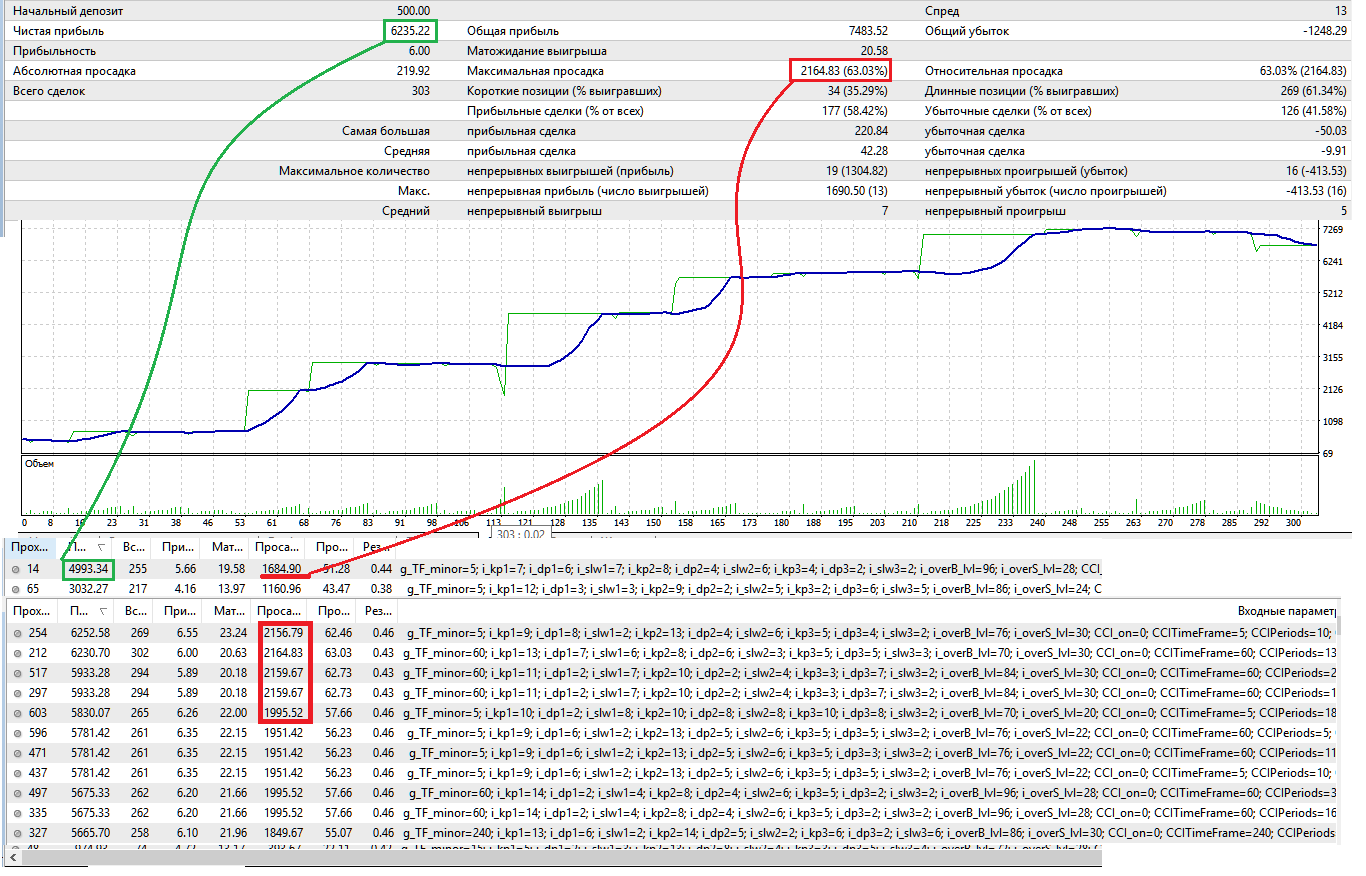
Task: Click gross loss value -1248.29
Action: pyautogui.click(x=1323, y=31)
